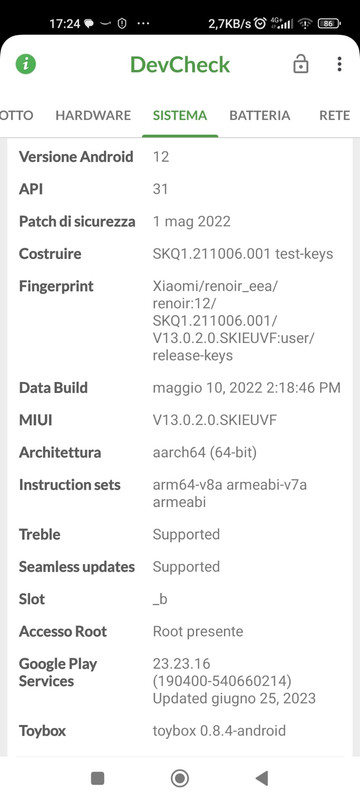This screenshot has height=800, width=360.
Task: Tap the Accesso Root row
Action: (181, 632)
